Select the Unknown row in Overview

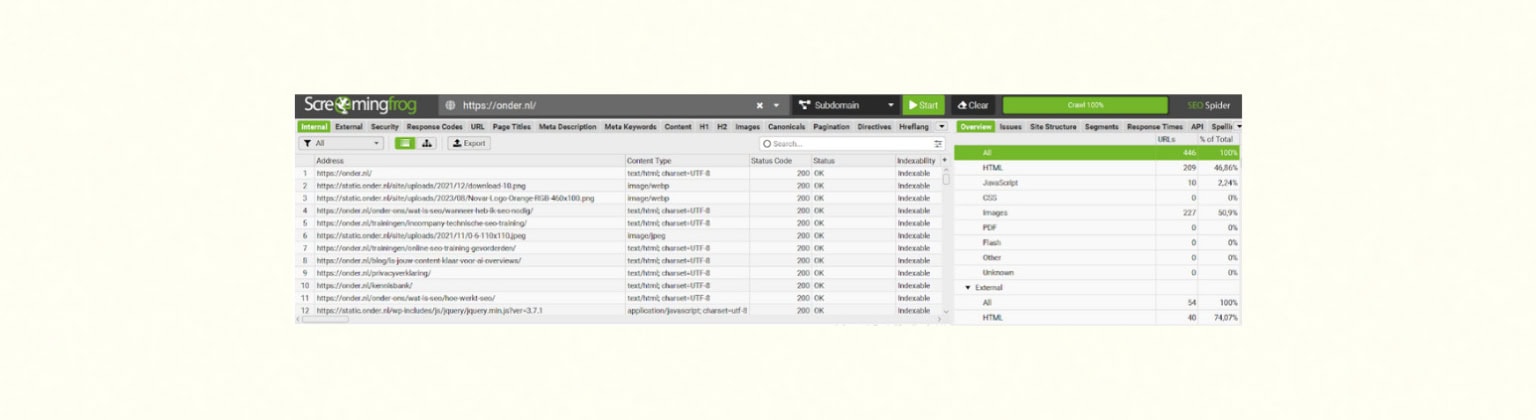coord(1097,273)
